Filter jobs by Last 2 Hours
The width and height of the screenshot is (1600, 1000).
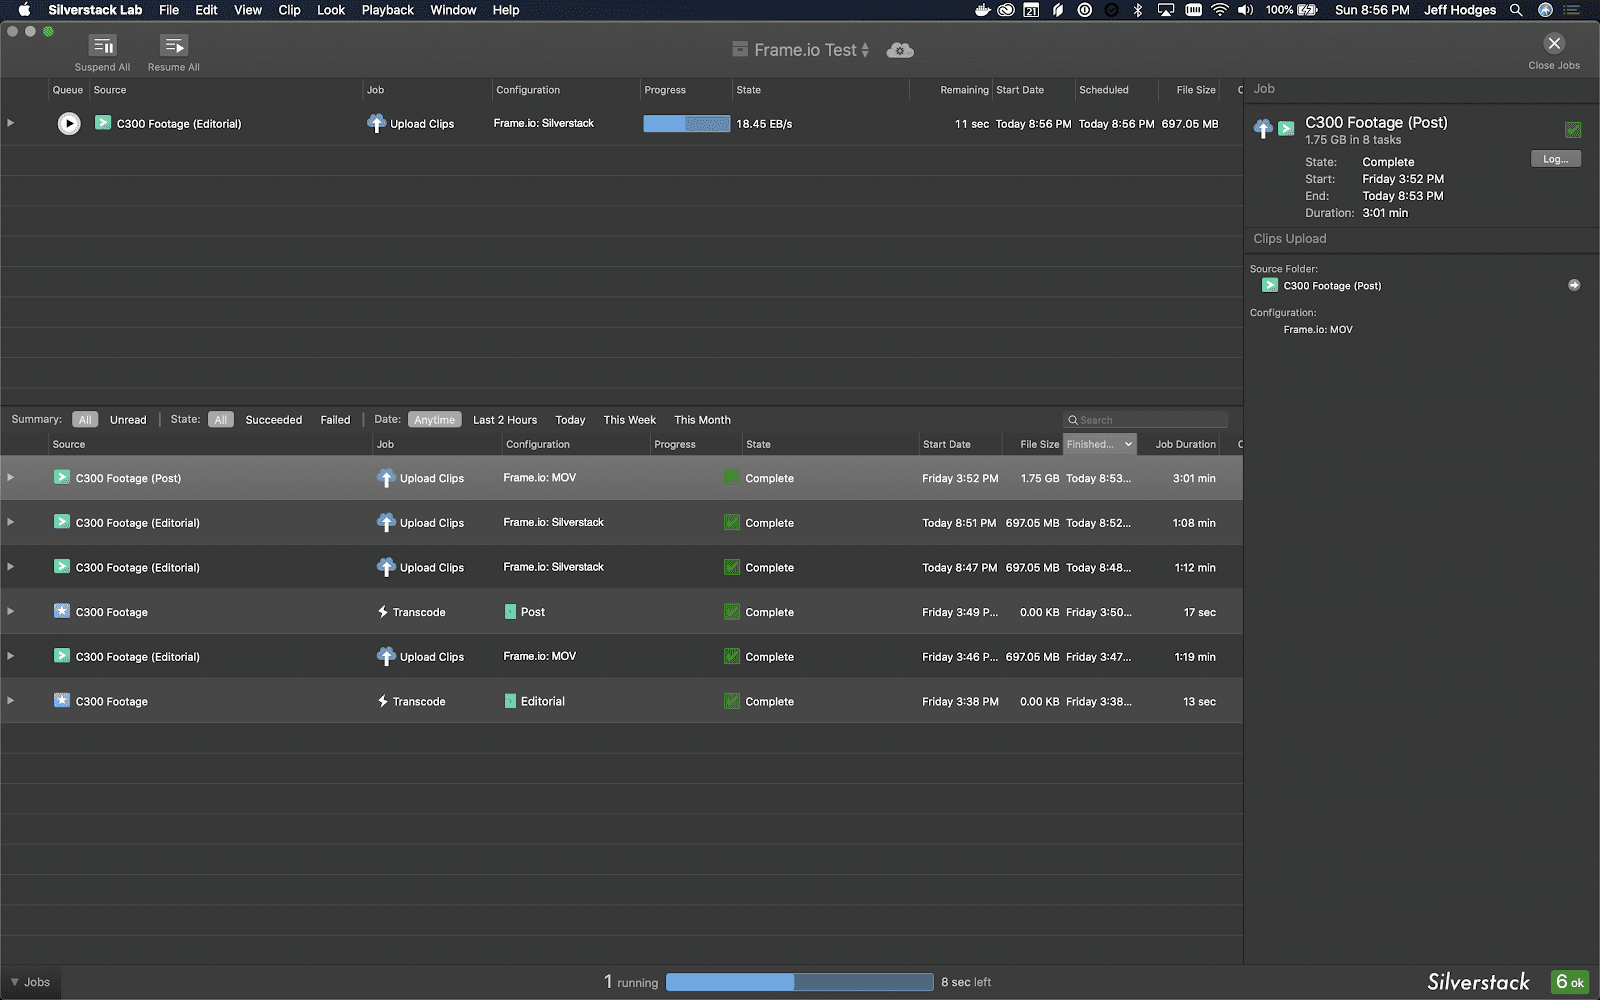[x=504, y=420]
